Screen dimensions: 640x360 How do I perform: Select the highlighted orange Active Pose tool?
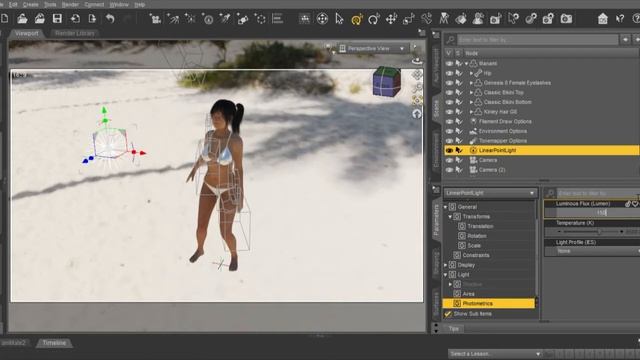point(357,19)
